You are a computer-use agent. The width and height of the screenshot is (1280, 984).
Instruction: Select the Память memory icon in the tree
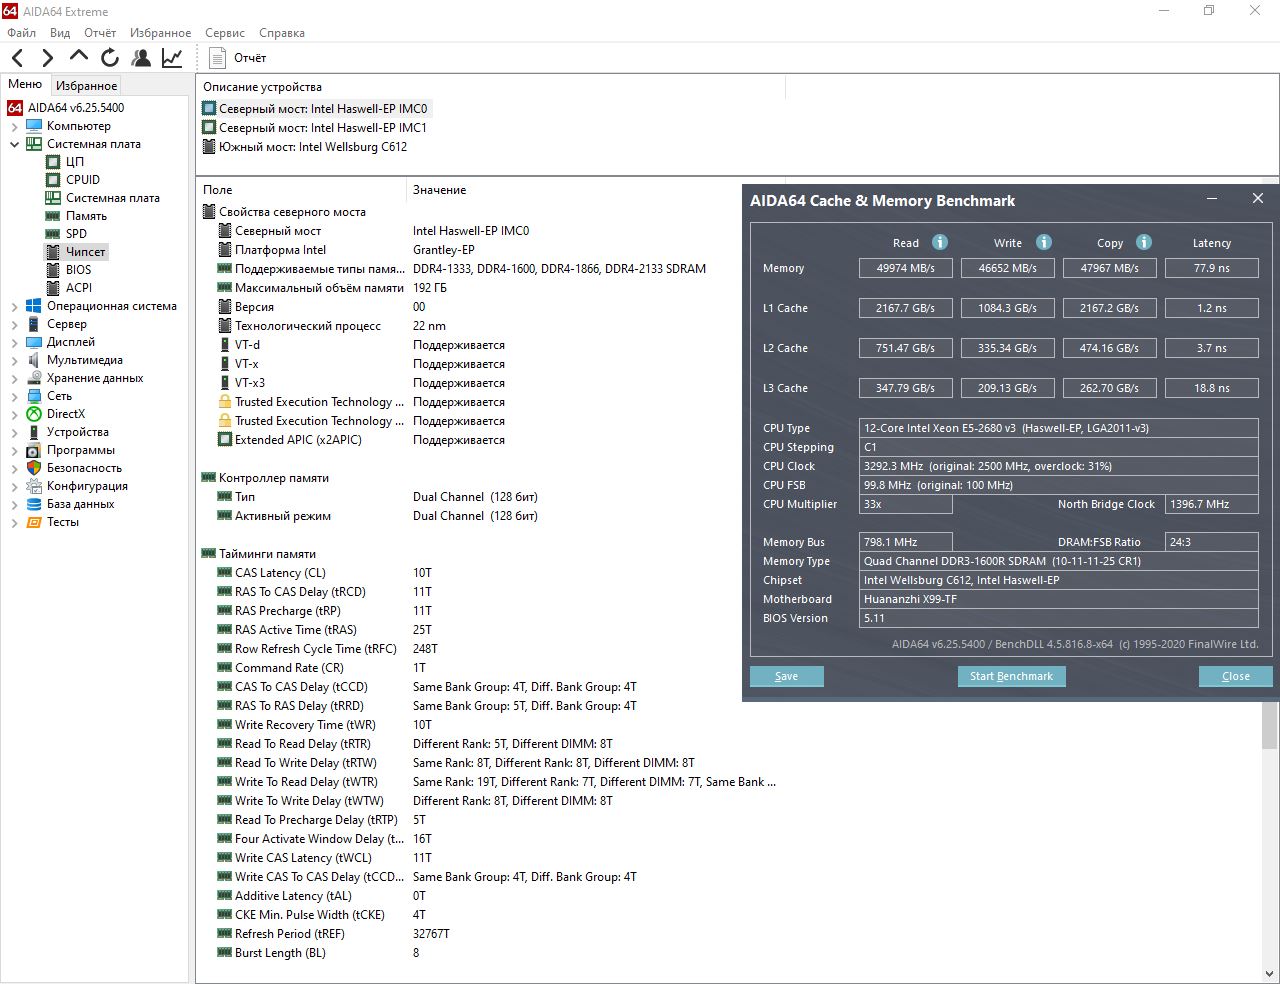coord(53,216)
